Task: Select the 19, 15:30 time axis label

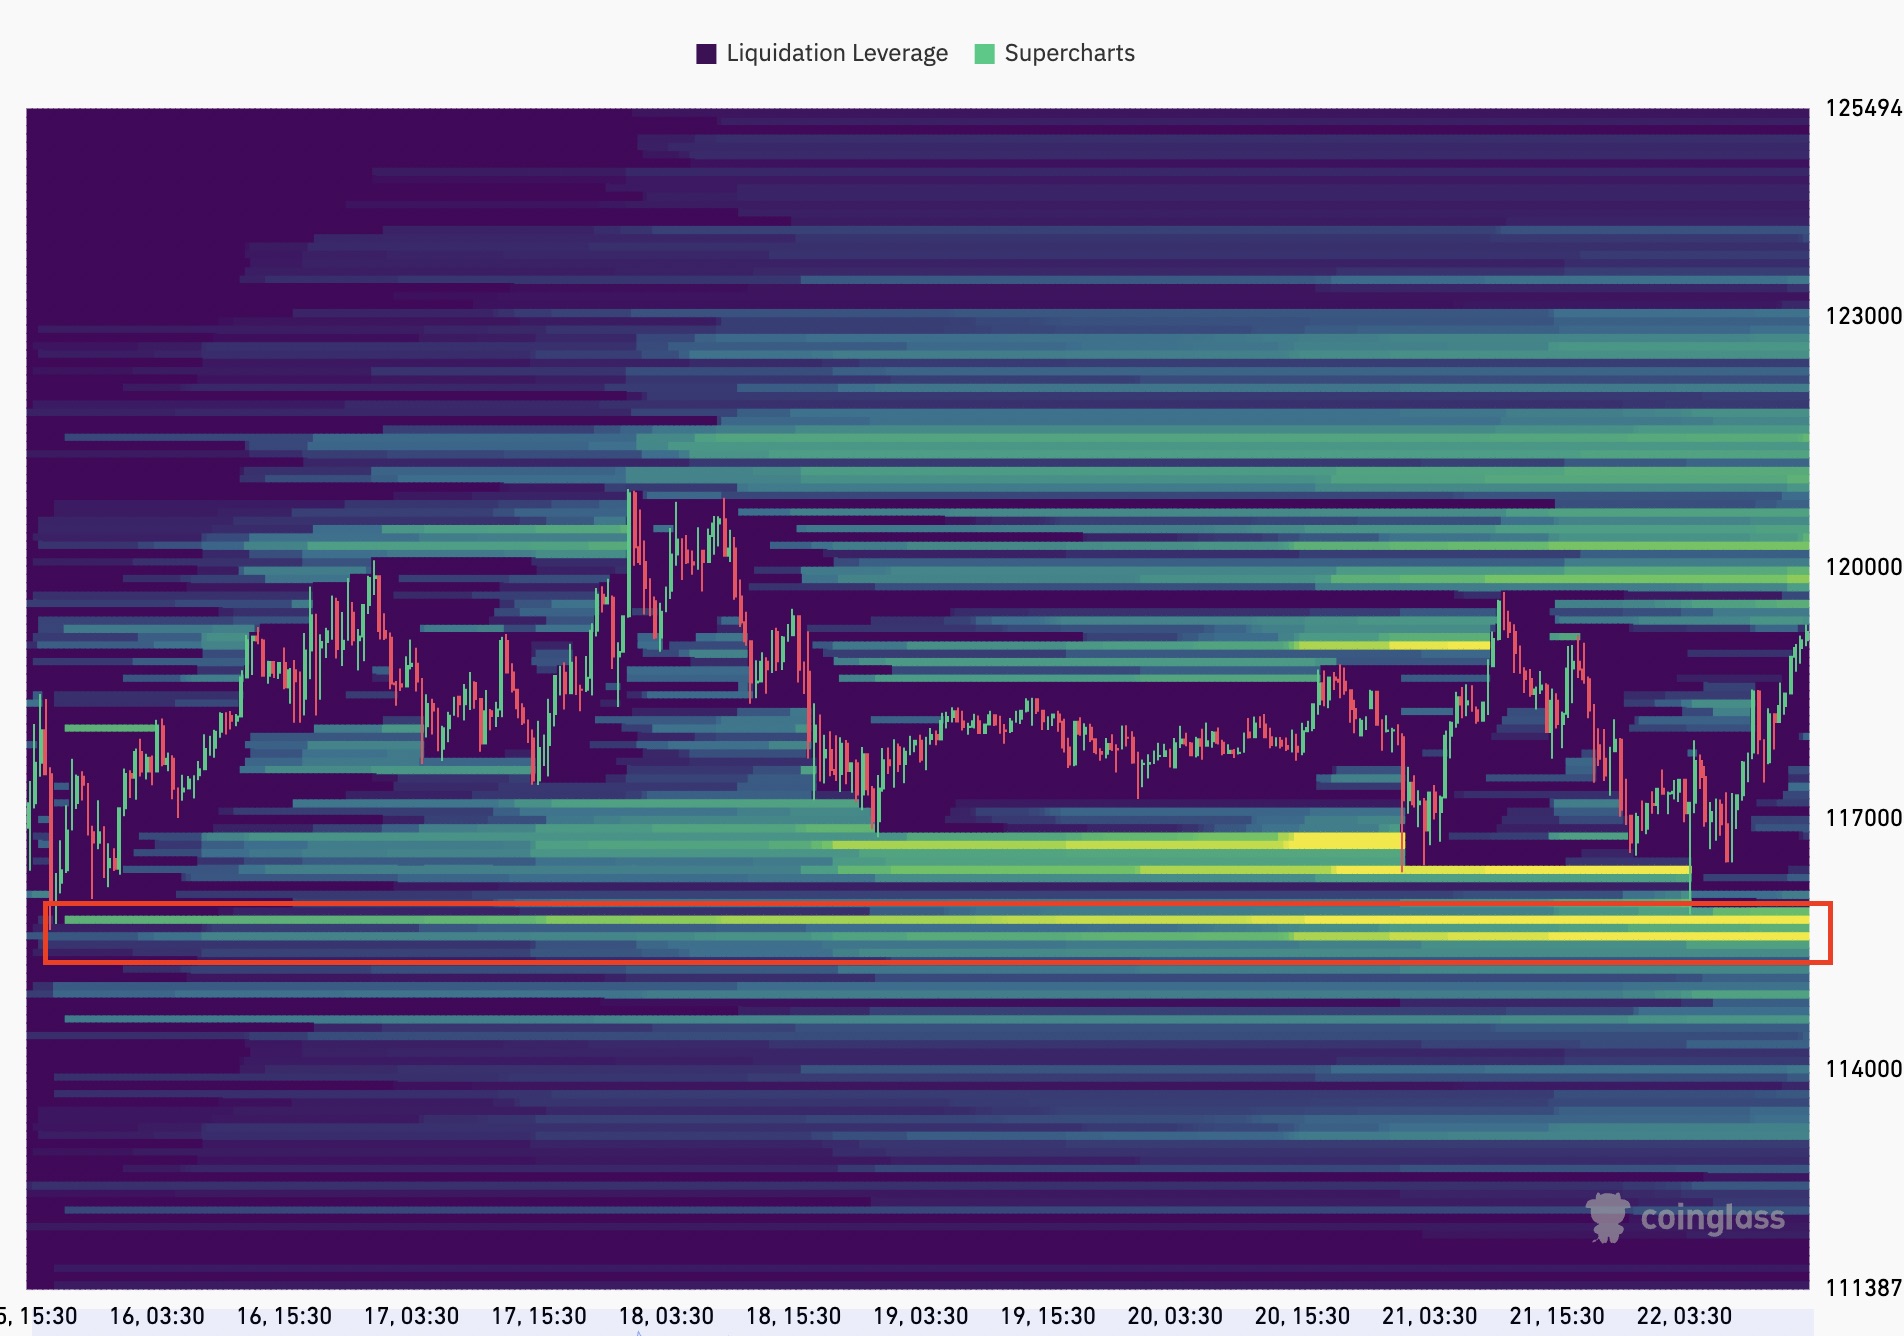Action: click(x=1048, y=1316)
